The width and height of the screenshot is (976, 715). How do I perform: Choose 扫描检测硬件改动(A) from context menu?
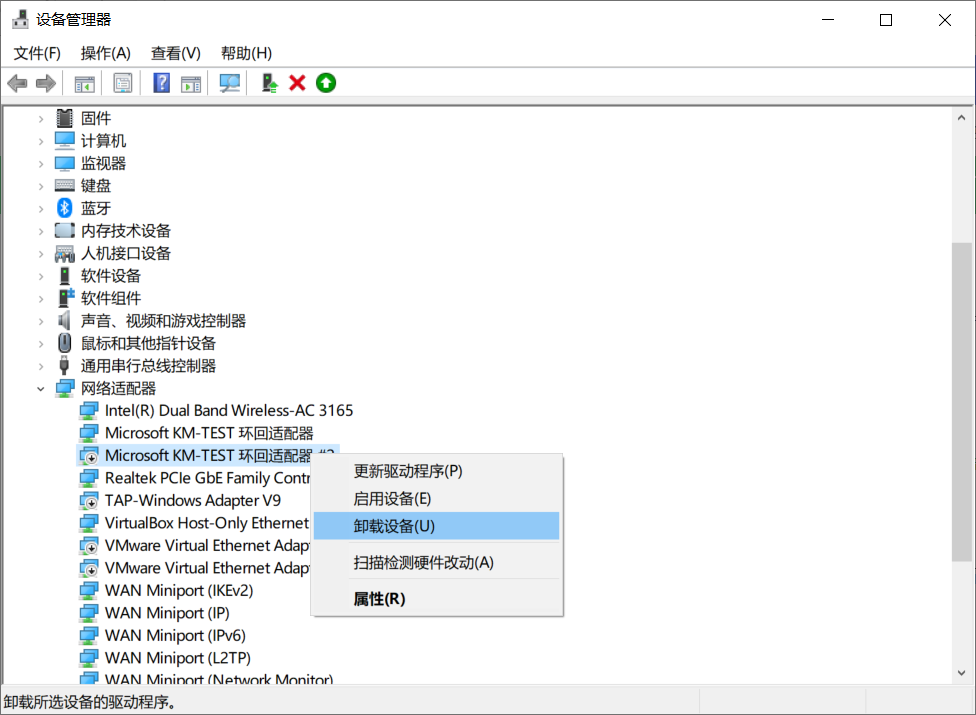pos(436,563)
